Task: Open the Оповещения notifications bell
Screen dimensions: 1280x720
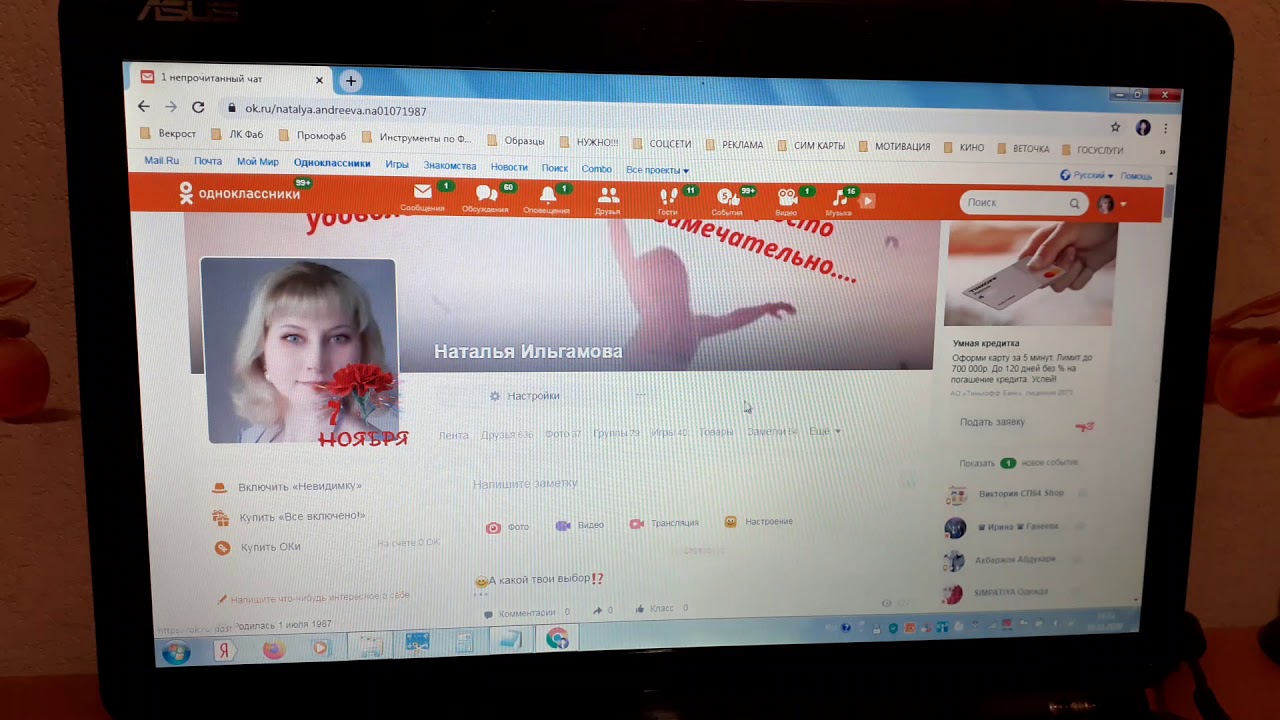Action: (x=547, y=198)
